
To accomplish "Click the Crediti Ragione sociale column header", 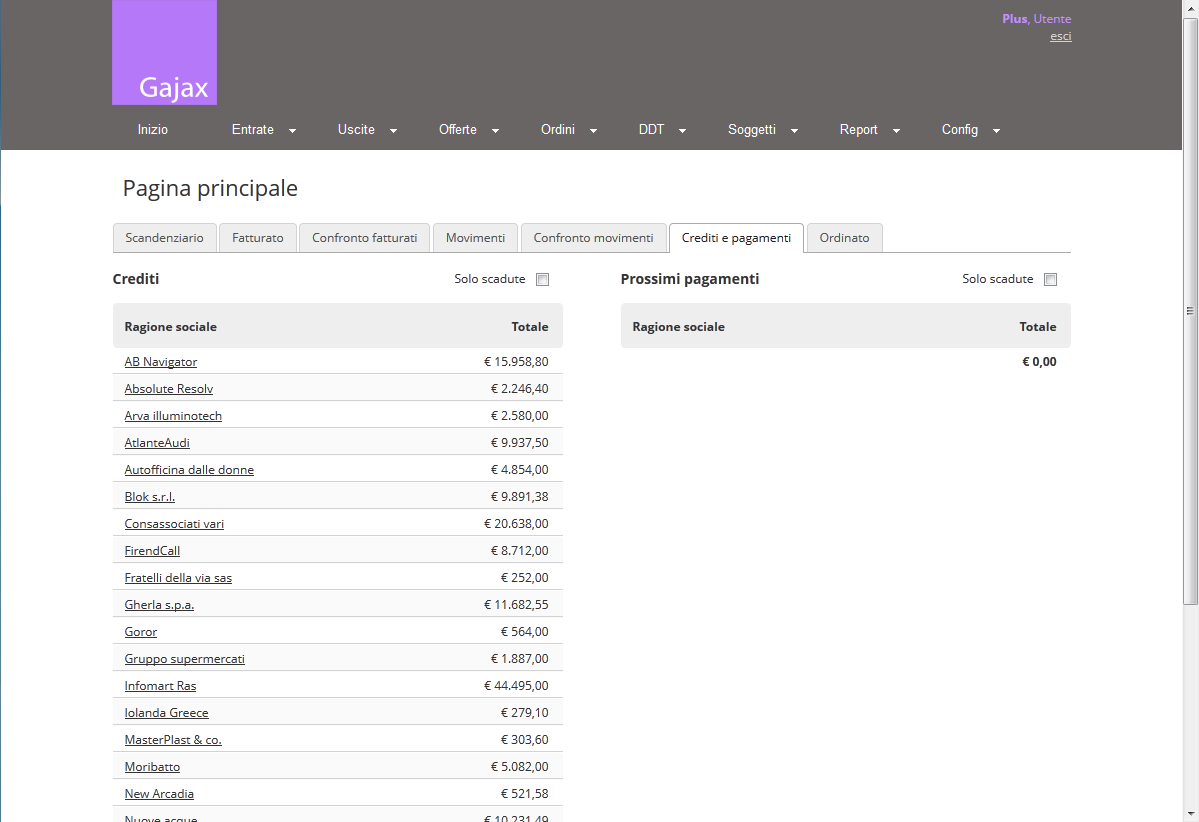I will point(171,327).
